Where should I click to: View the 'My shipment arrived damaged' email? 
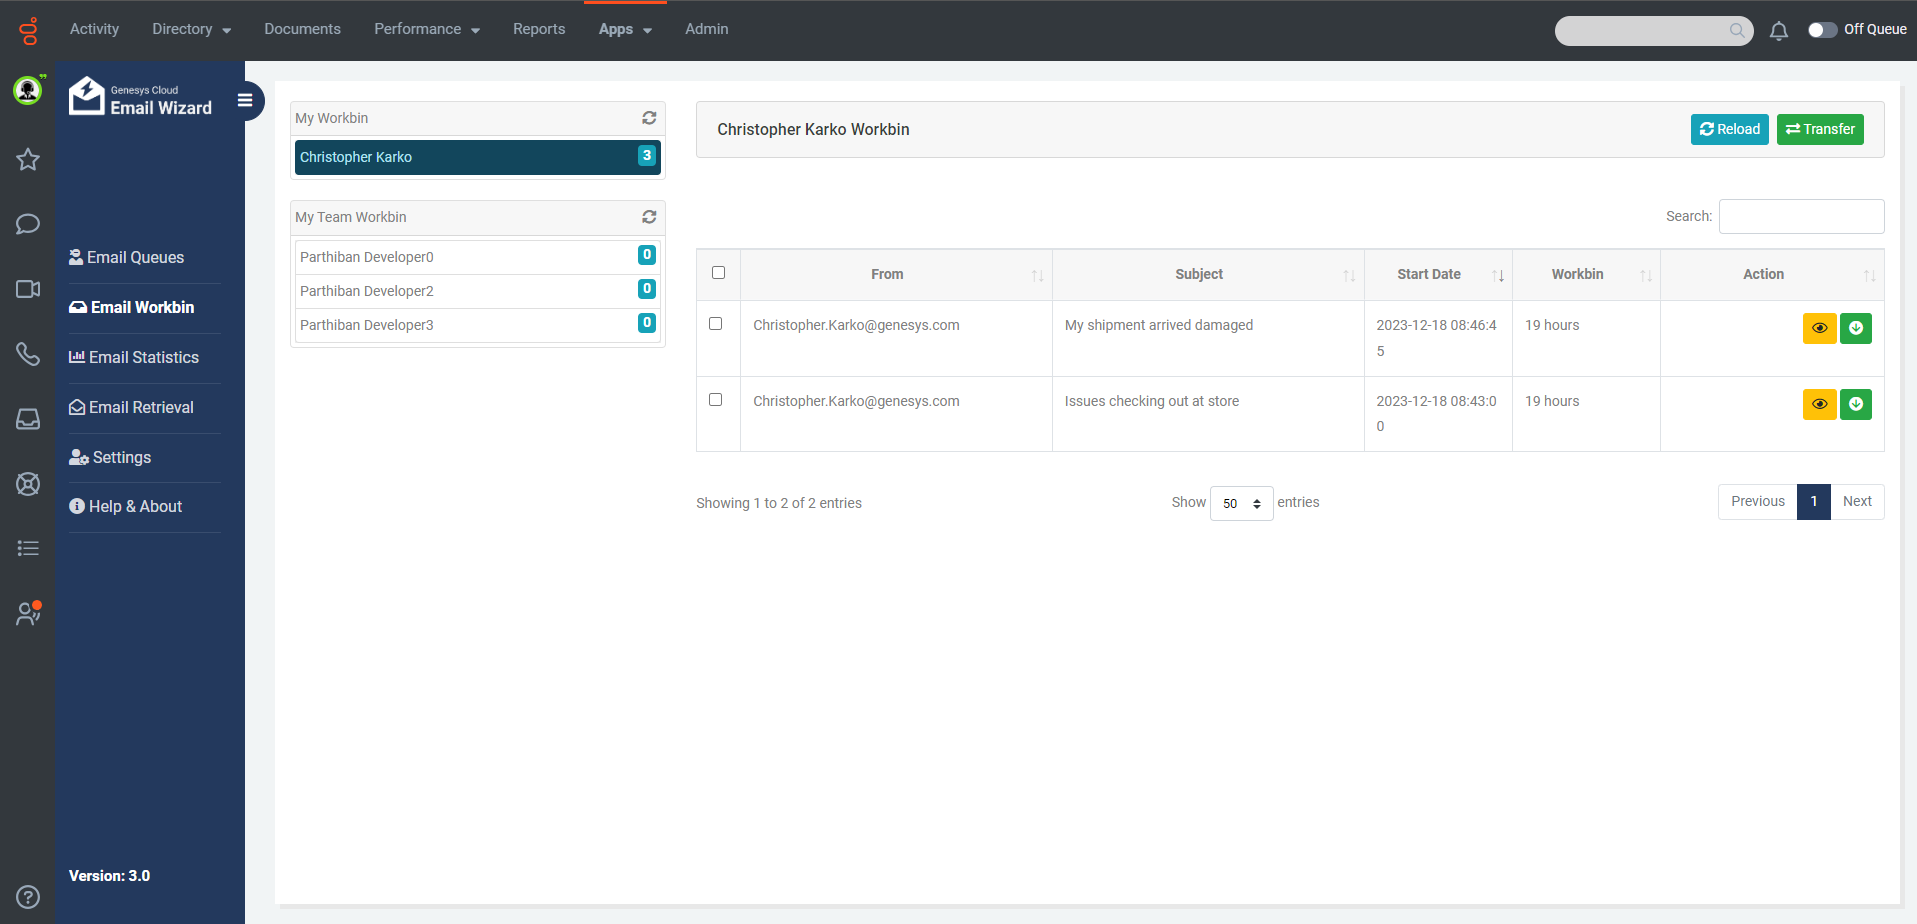[1819, 328]
